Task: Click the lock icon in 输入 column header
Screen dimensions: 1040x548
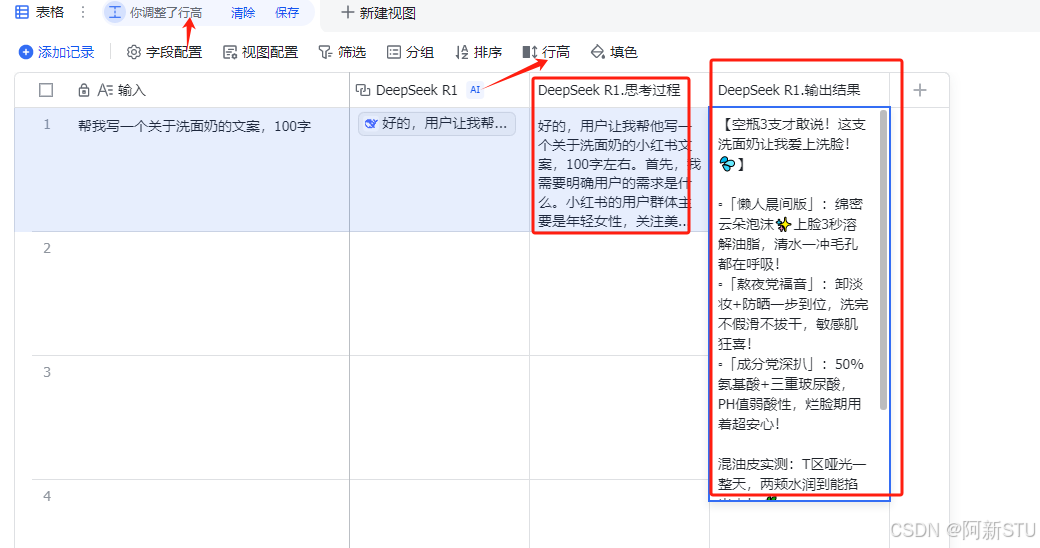Action: point(84,90)
